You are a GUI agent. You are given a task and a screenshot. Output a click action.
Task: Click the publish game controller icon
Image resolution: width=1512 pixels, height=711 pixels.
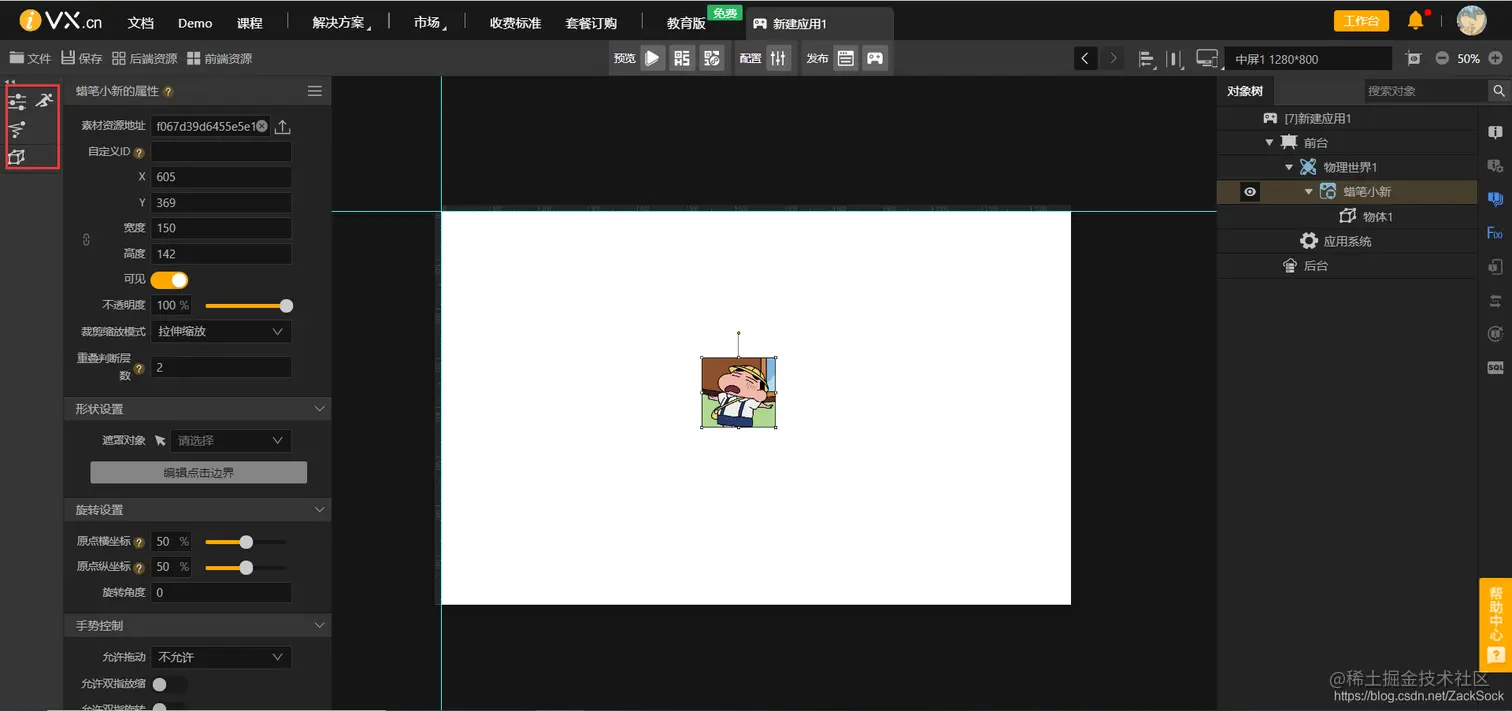pyautogui.click(x=875, y=58)
